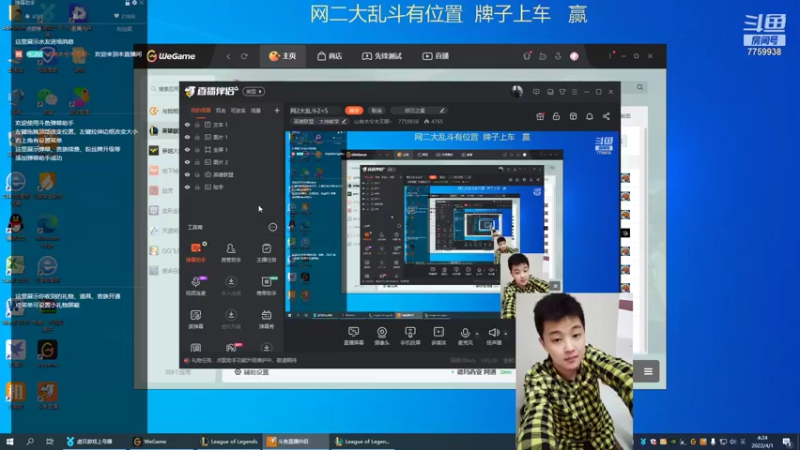Toggle visibility of 英雄联盟 layer
The image size is (800, 450).
(x=187, y=174)
